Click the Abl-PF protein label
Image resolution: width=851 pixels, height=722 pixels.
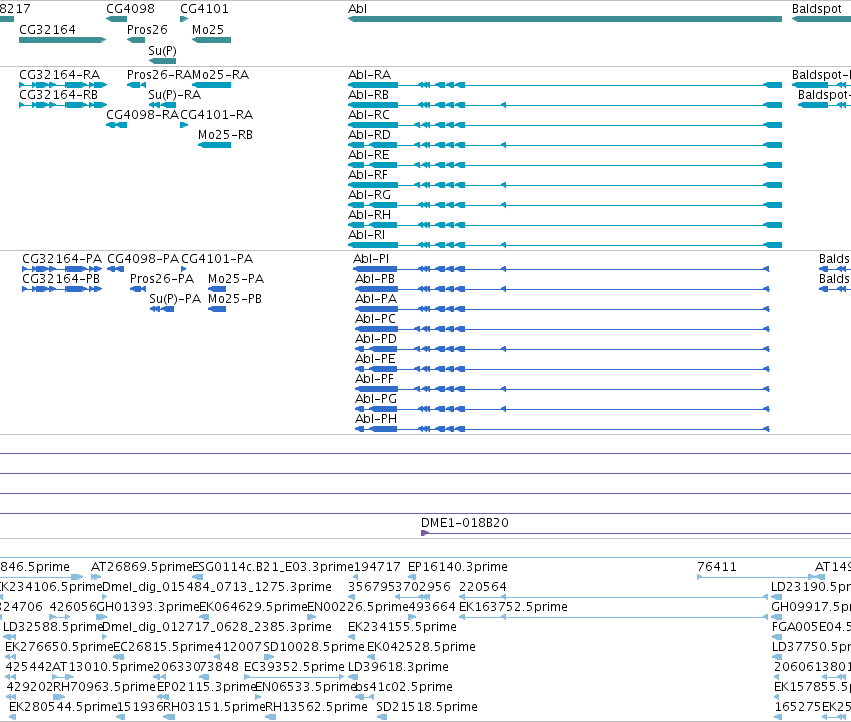(x=374, y=379)
